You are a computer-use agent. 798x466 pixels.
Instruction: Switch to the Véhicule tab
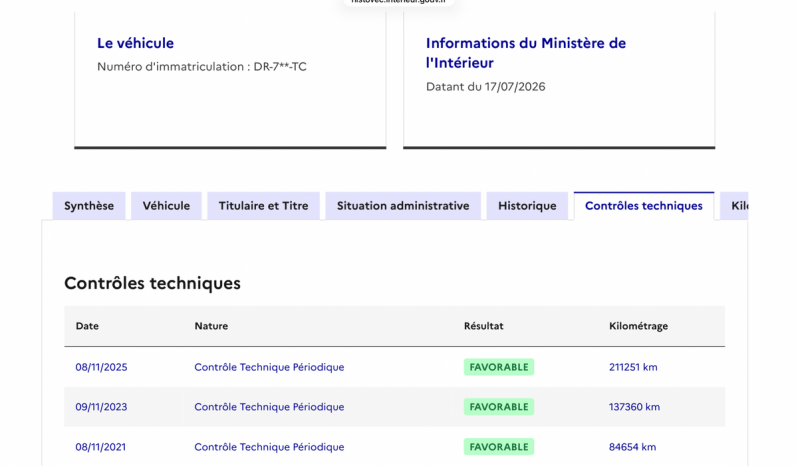pos(166,206)
